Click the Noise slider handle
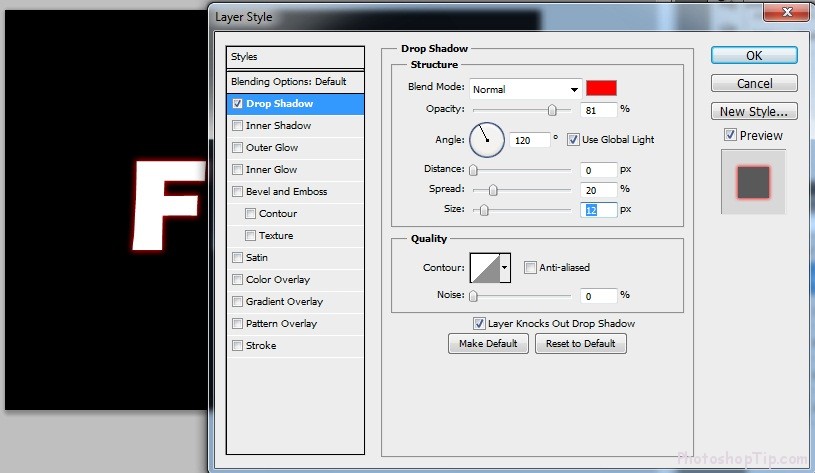This screenshot has width=815, height=473. click(473, 296)
